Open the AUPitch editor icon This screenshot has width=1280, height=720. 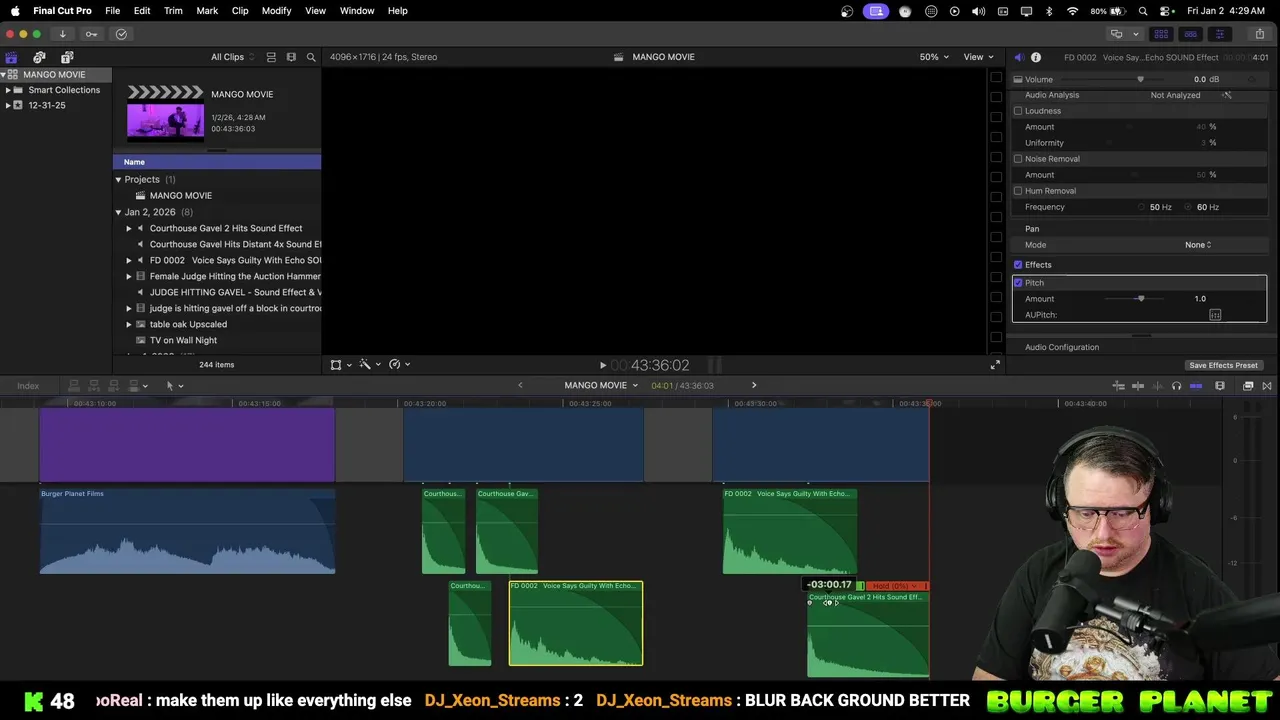coord(1215,315)
